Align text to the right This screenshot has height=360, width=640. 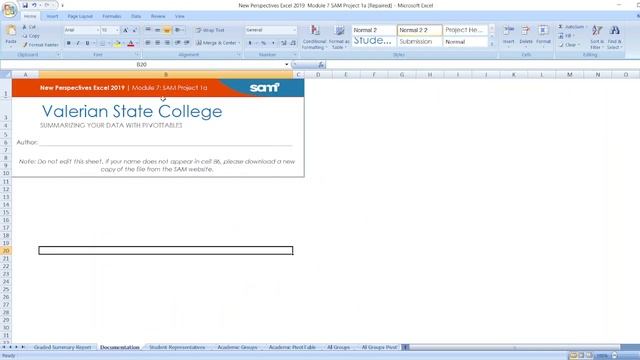point(167,43)
